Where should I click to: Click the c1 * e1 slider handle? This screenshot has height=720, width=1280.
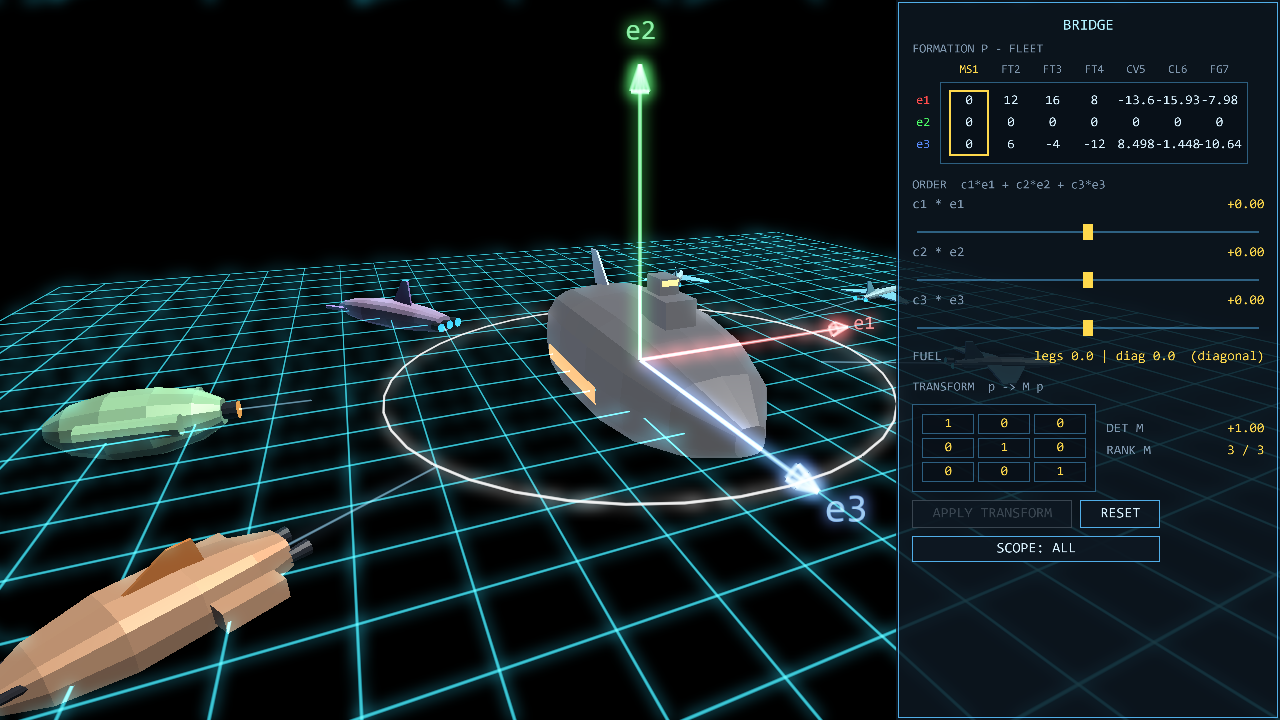[1088, 232]
